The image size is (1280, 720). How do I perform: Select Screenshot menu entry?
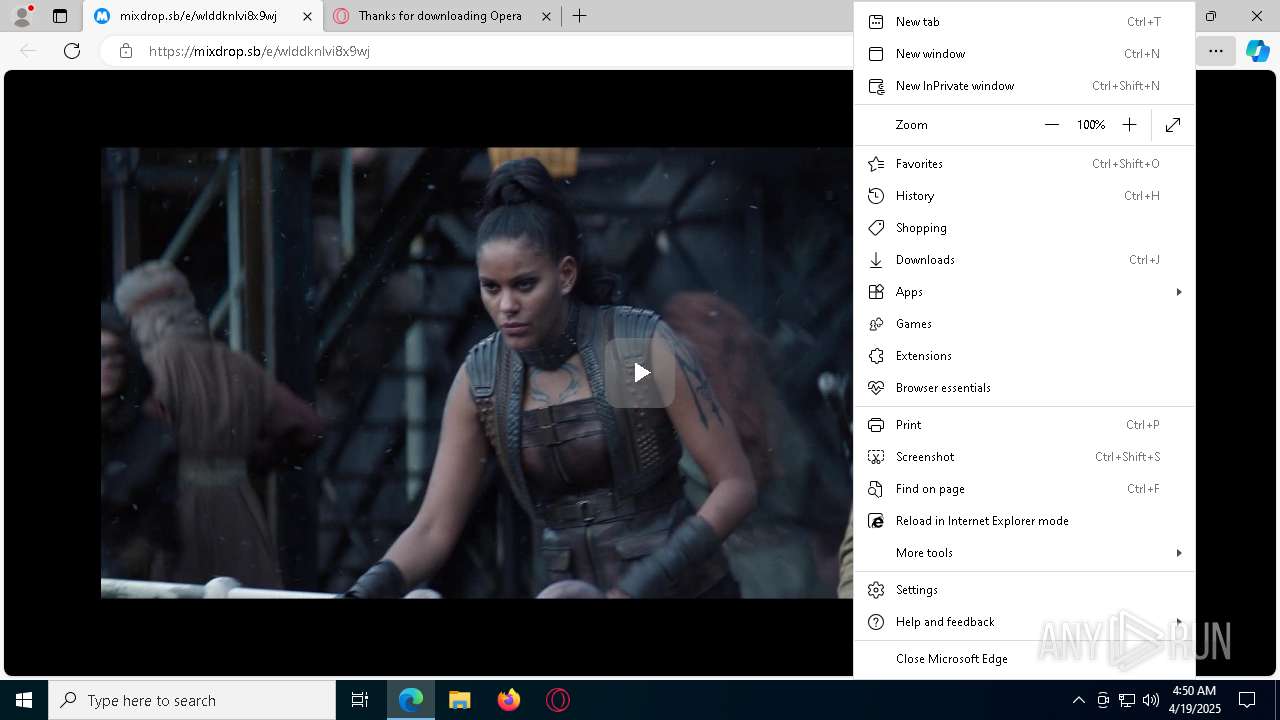[x=1024, y=457]
